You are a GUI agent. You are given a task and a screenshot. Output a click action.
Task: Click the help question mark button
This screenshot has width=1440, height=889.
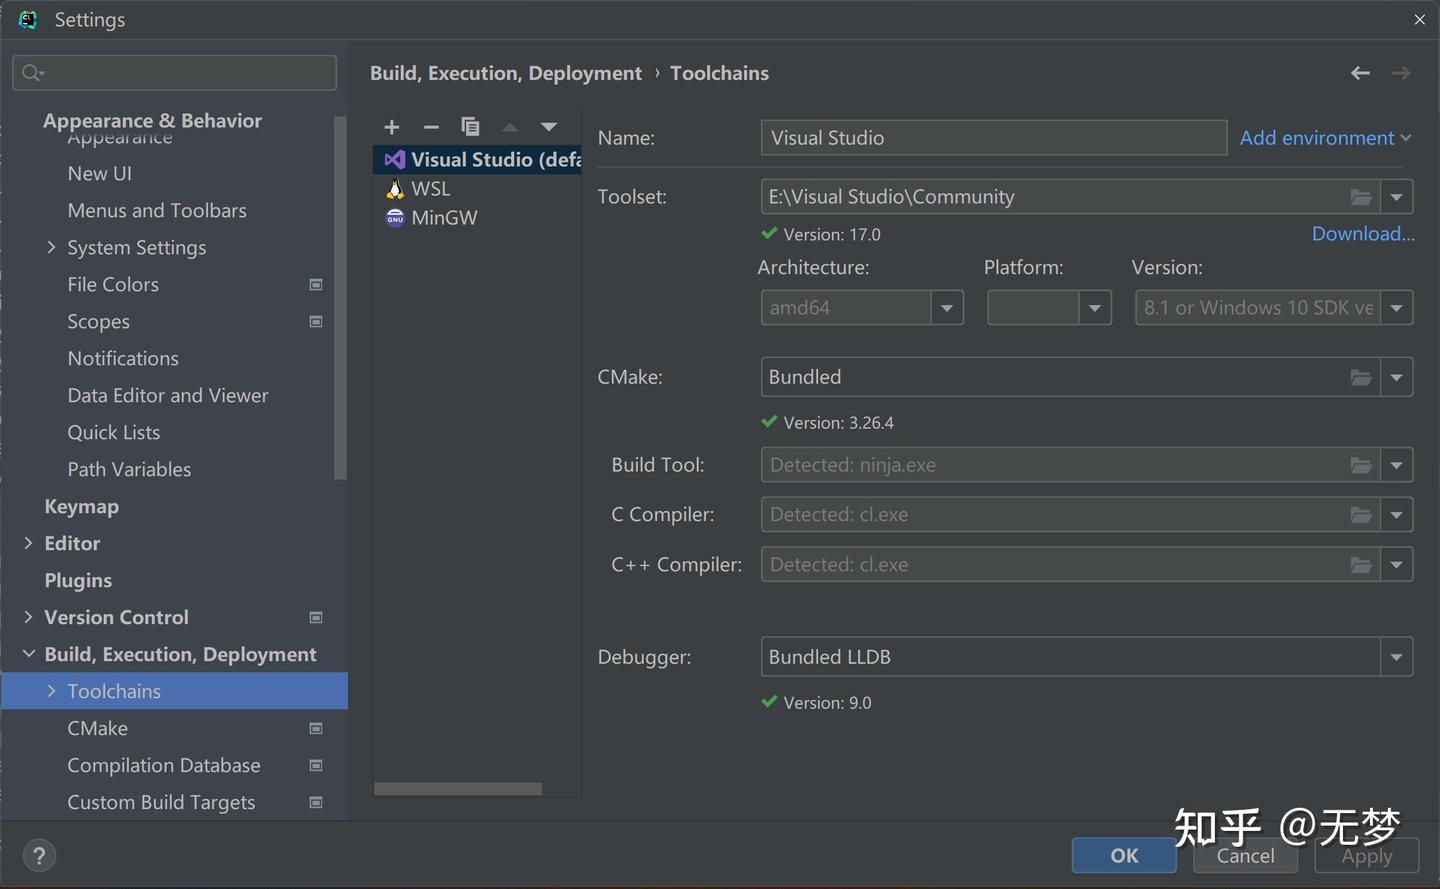click(x=39, y=856)
